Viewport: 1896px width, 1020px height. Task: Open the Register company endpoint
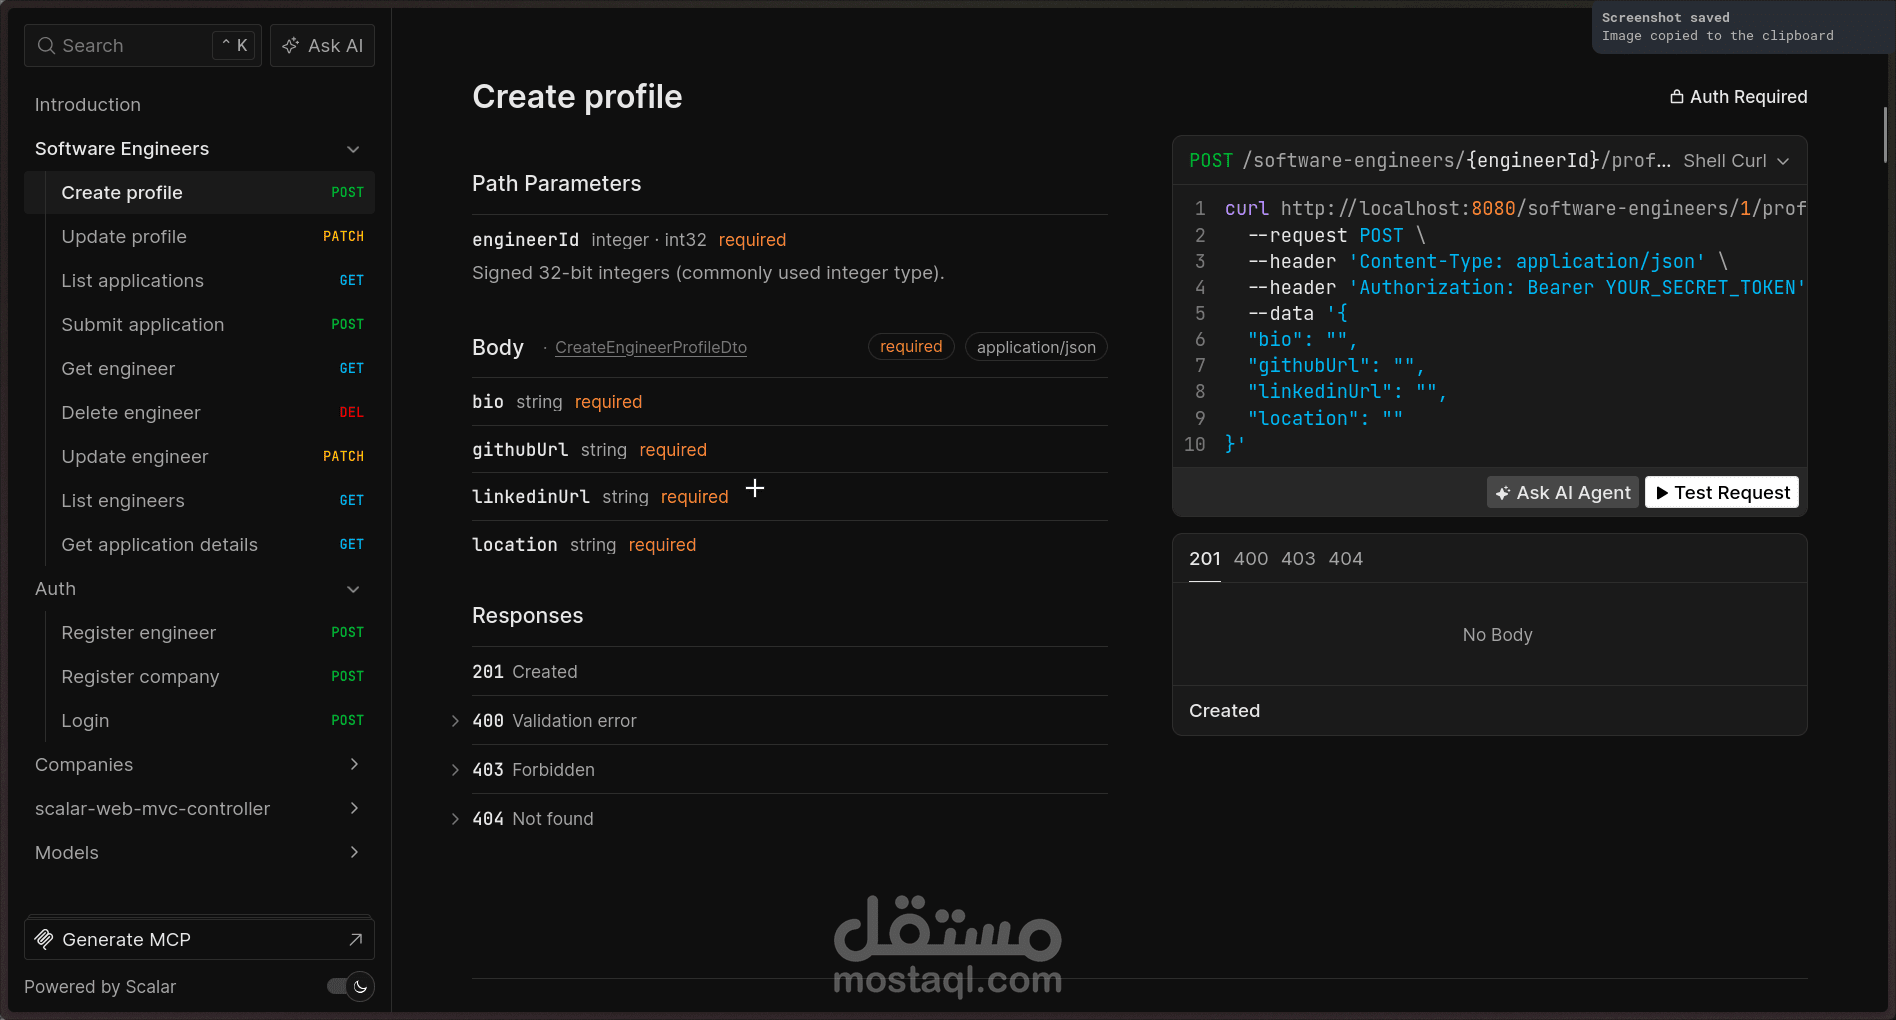click(200, 677)
